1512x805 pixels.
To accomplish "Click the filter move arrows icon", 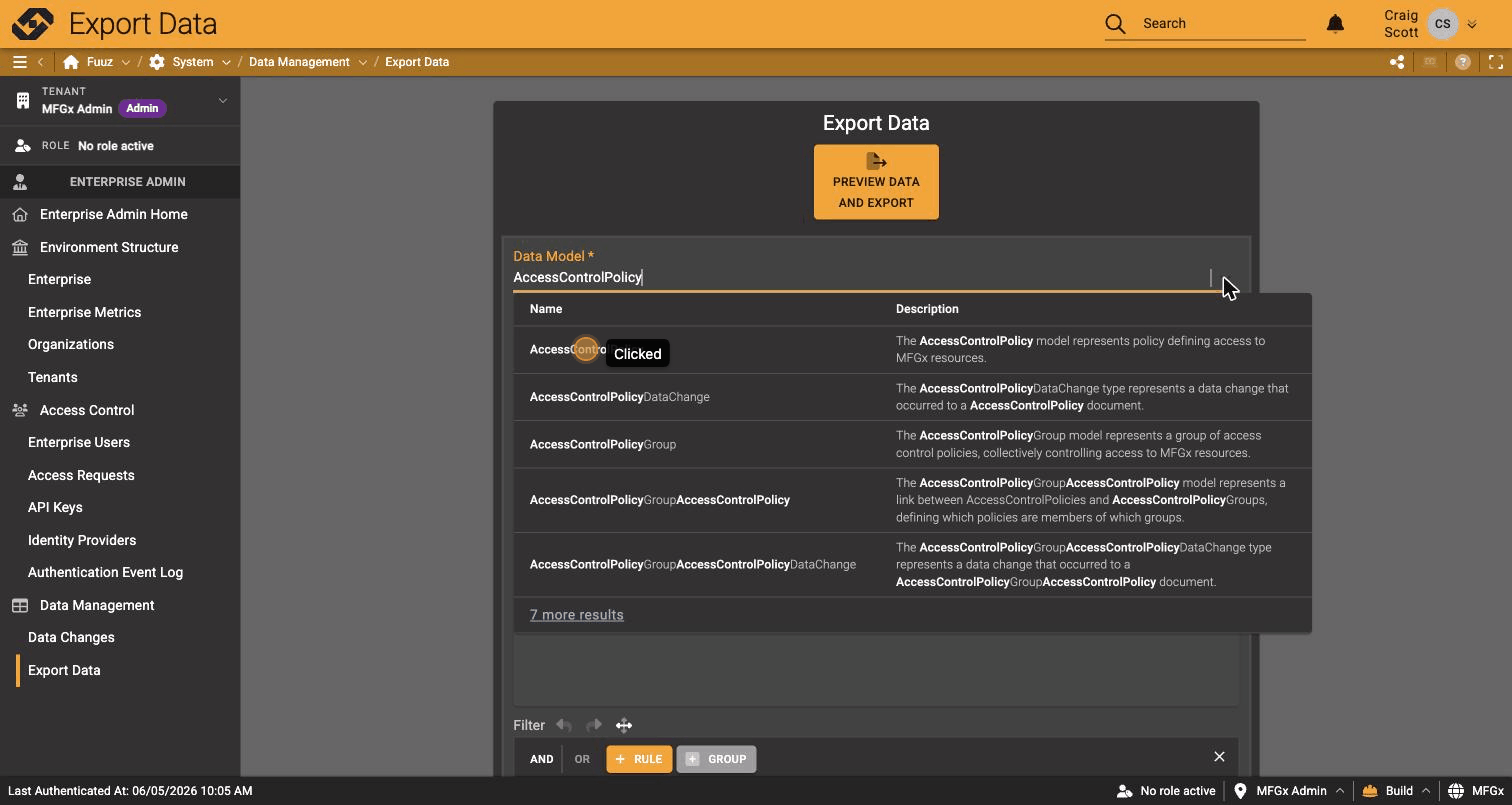I will (x=624, y=725).
